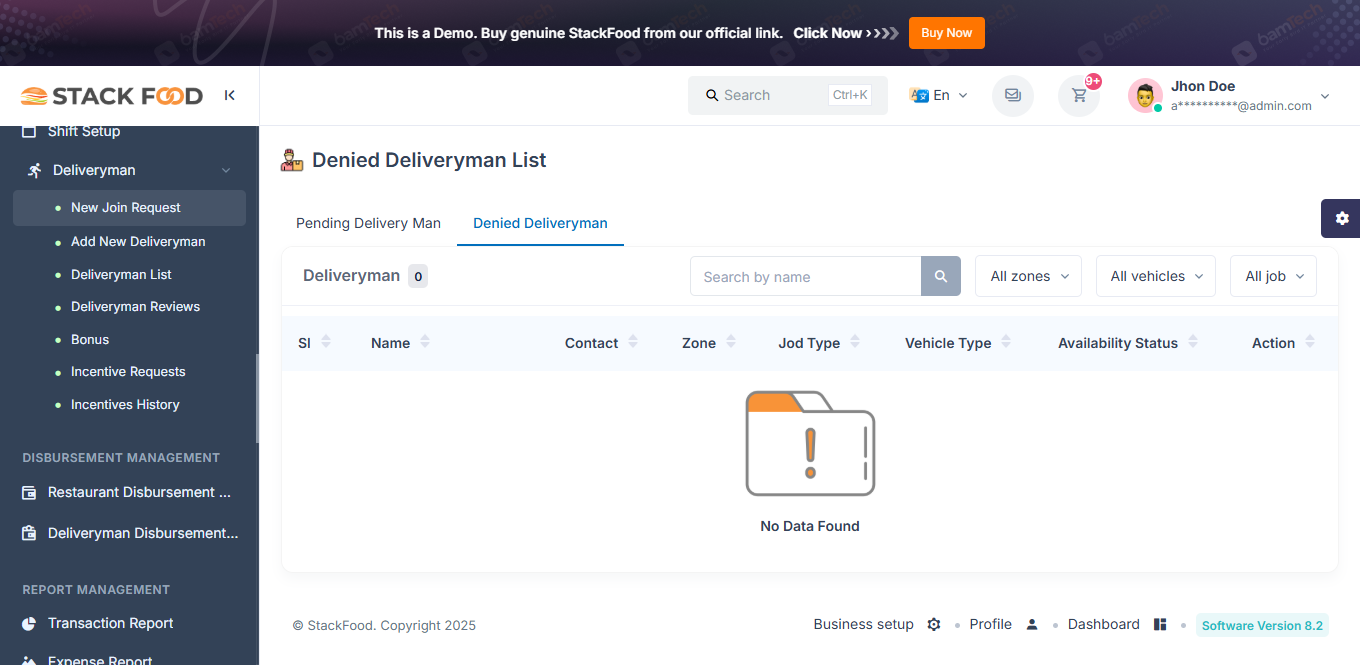Click the footer Profile person icon

1032,624
